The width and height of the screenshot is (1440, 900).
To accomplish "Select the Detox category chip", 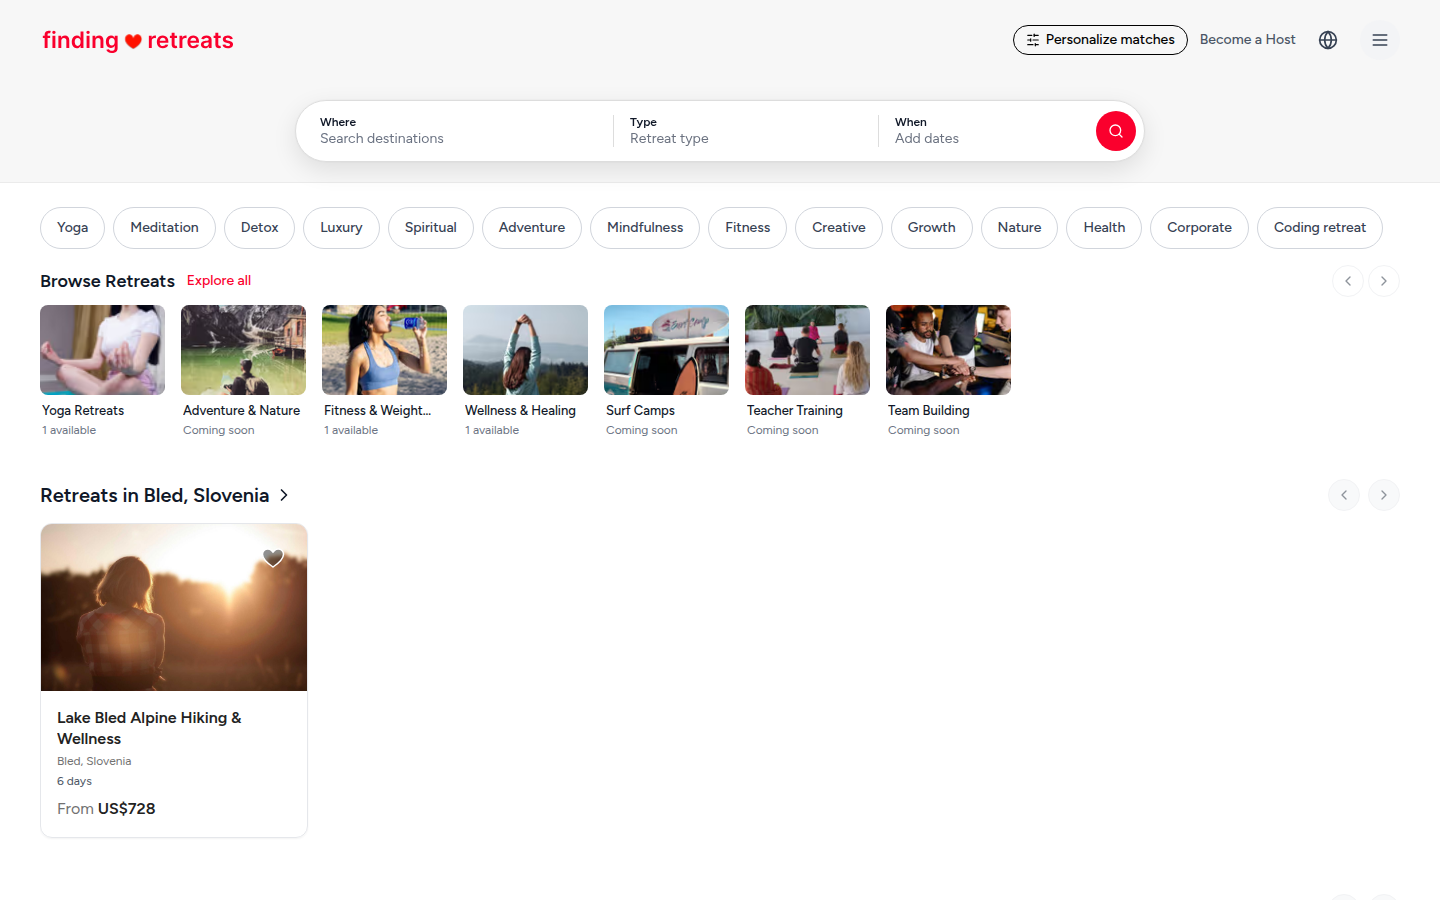I will point(259,228).
